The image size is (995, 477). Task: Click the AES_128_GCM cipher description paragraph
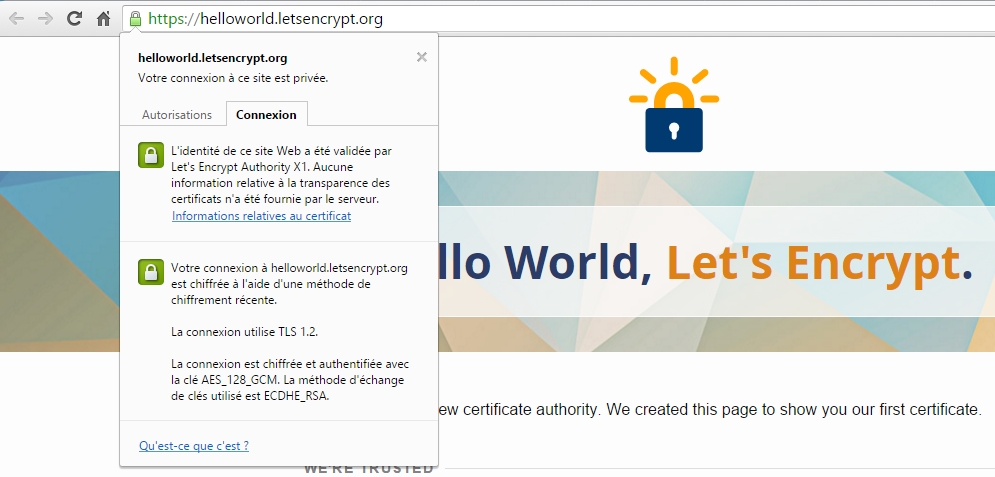click(x=291, y=380)
